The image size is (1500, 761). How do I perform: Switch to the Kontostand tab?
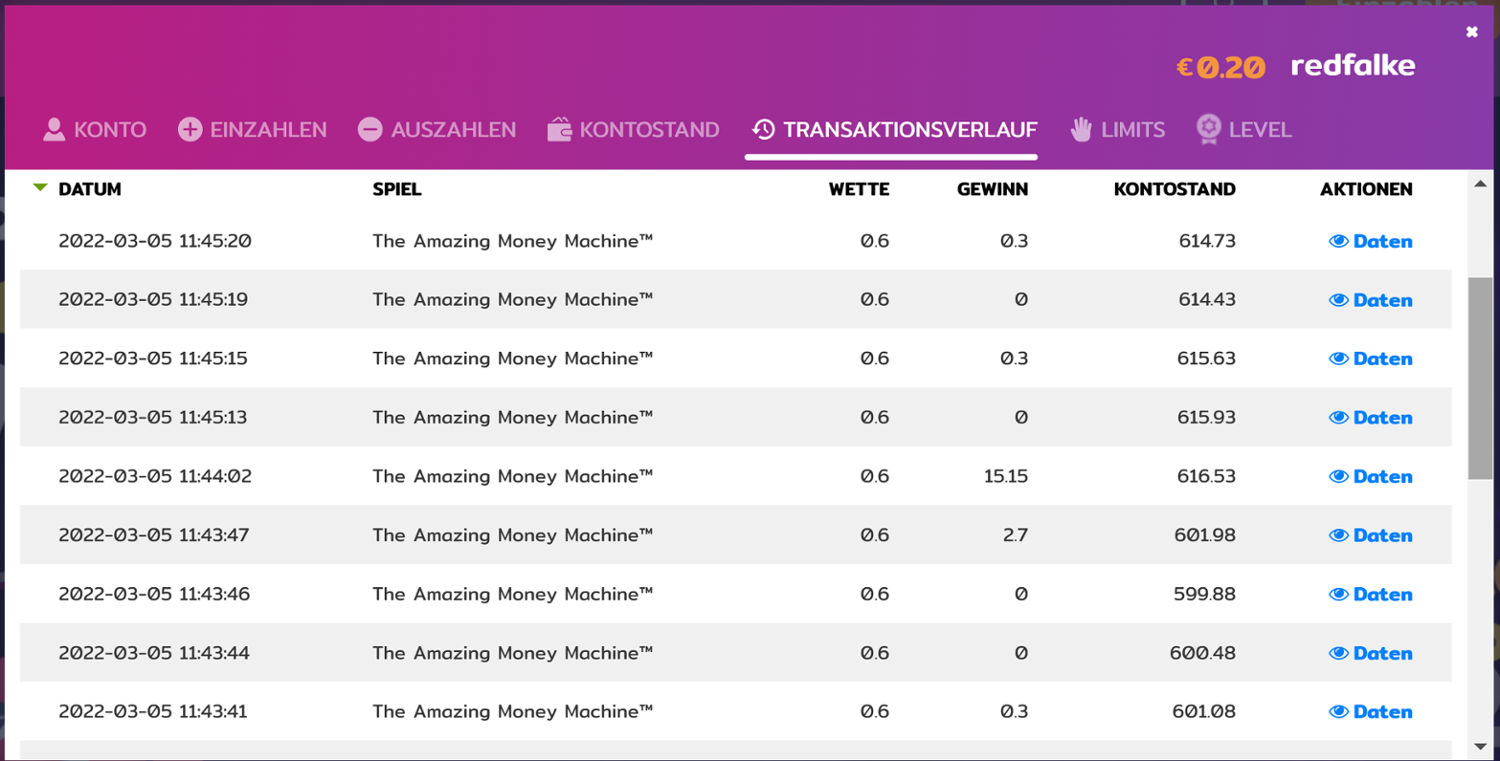point(649,129)
